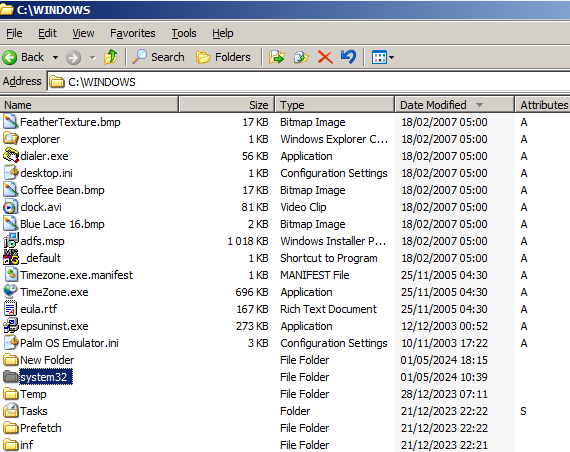This screenshot has width=570, height=452.
Task: Click the red Delete toolbar icon
Action: (325, 57)
